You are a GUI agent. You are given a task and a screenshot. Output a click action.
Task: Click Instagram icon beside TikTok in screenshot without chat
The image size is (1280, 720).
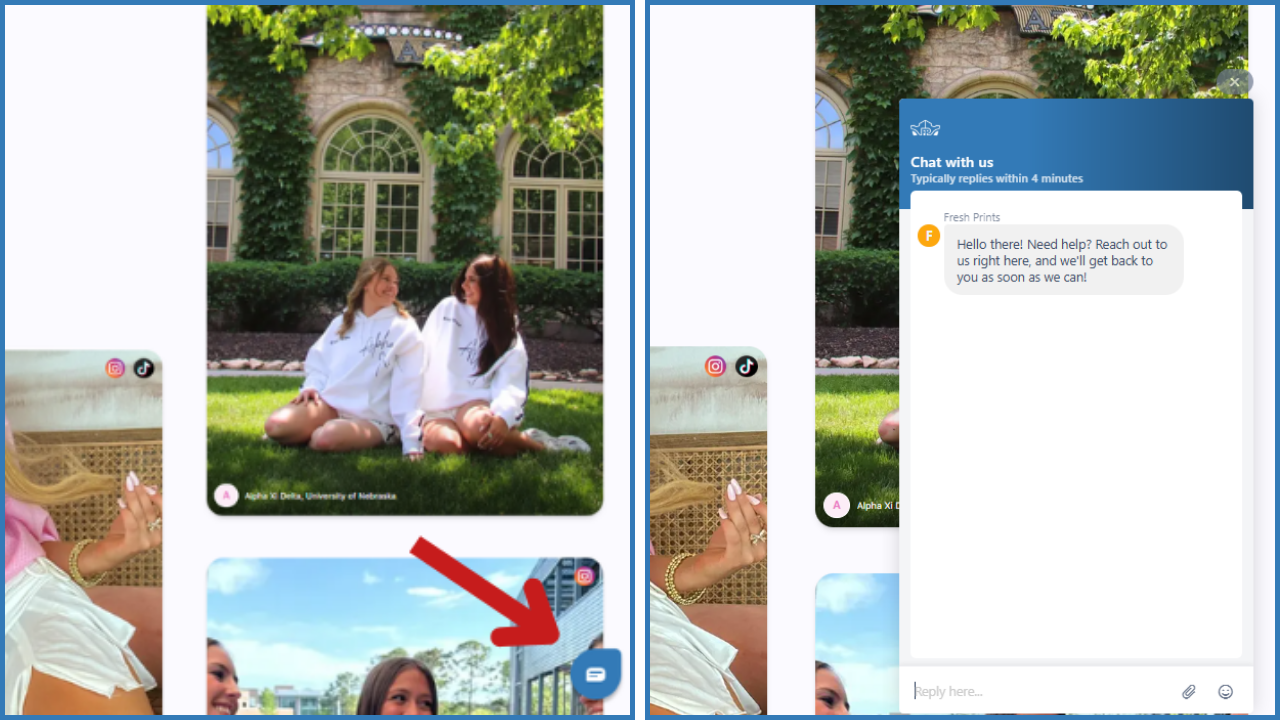point(115,368)
